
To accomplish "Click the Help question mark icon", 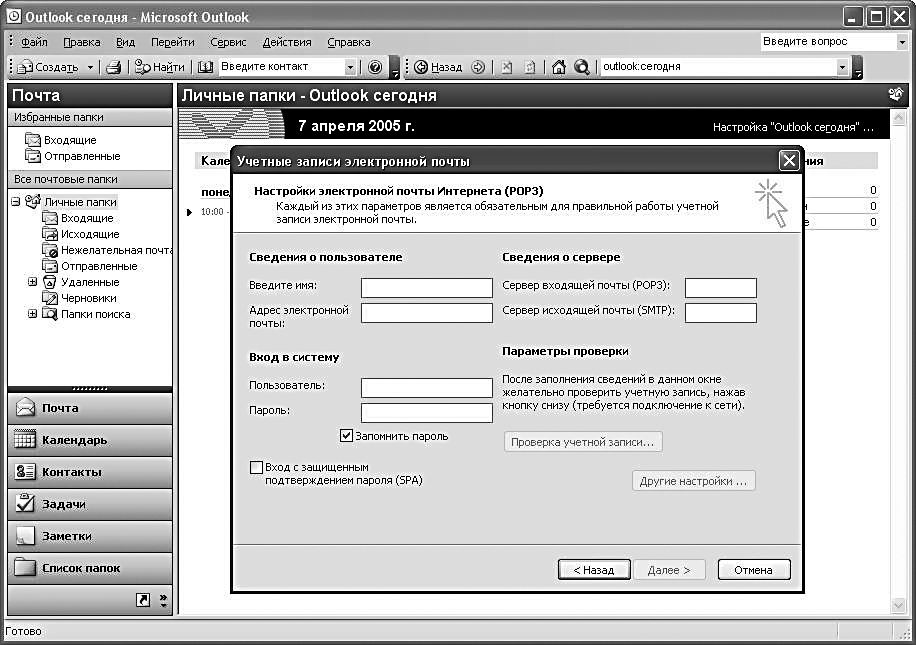I will click(x=375, y=67).
